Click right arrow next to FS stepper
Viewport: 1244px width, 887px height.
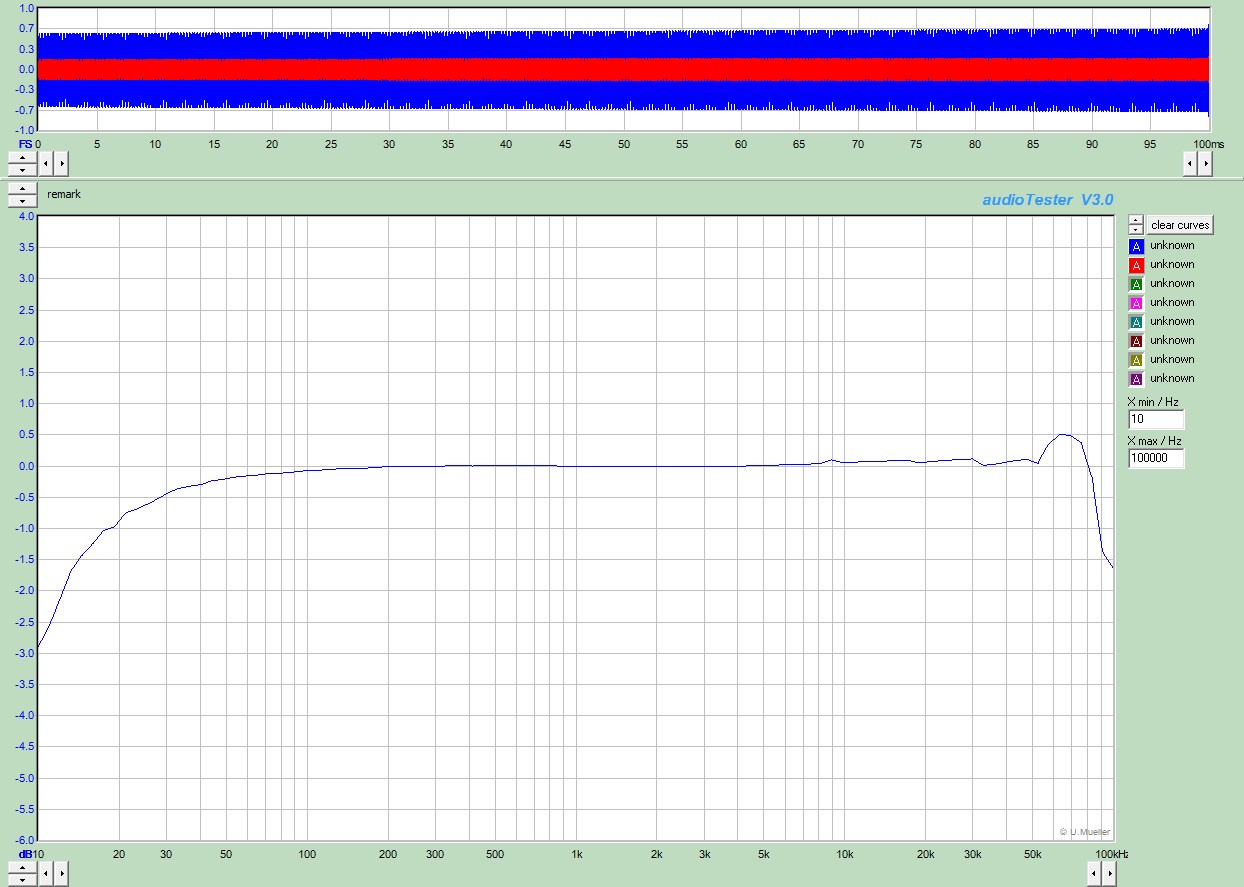(x=61, y=162)
